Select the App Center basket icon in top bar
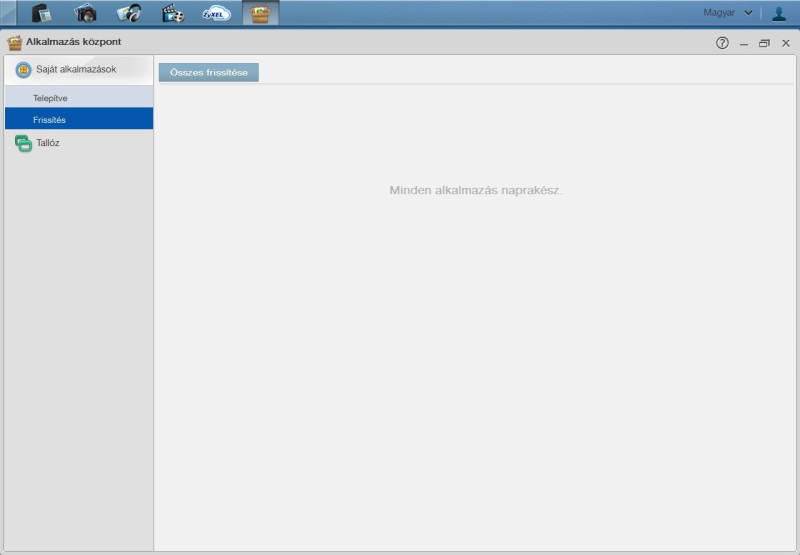 point(260,13)
